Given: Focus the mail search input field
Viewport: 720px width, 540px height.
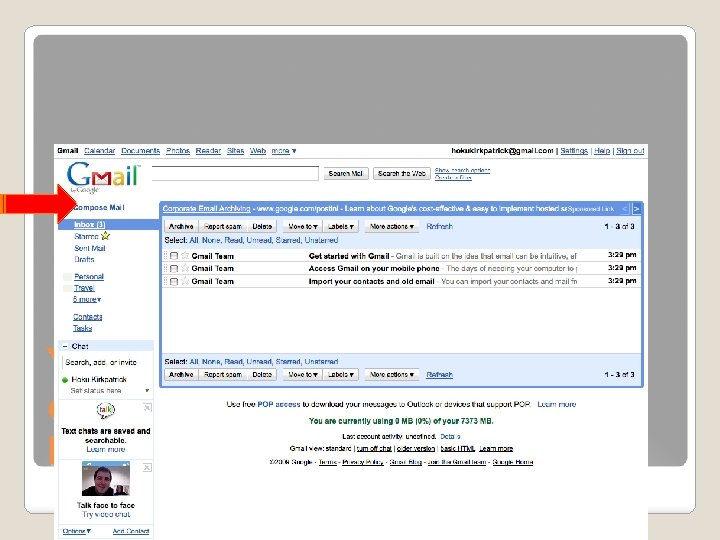Looking at the screenshot, I should click(x=235, y=173).
